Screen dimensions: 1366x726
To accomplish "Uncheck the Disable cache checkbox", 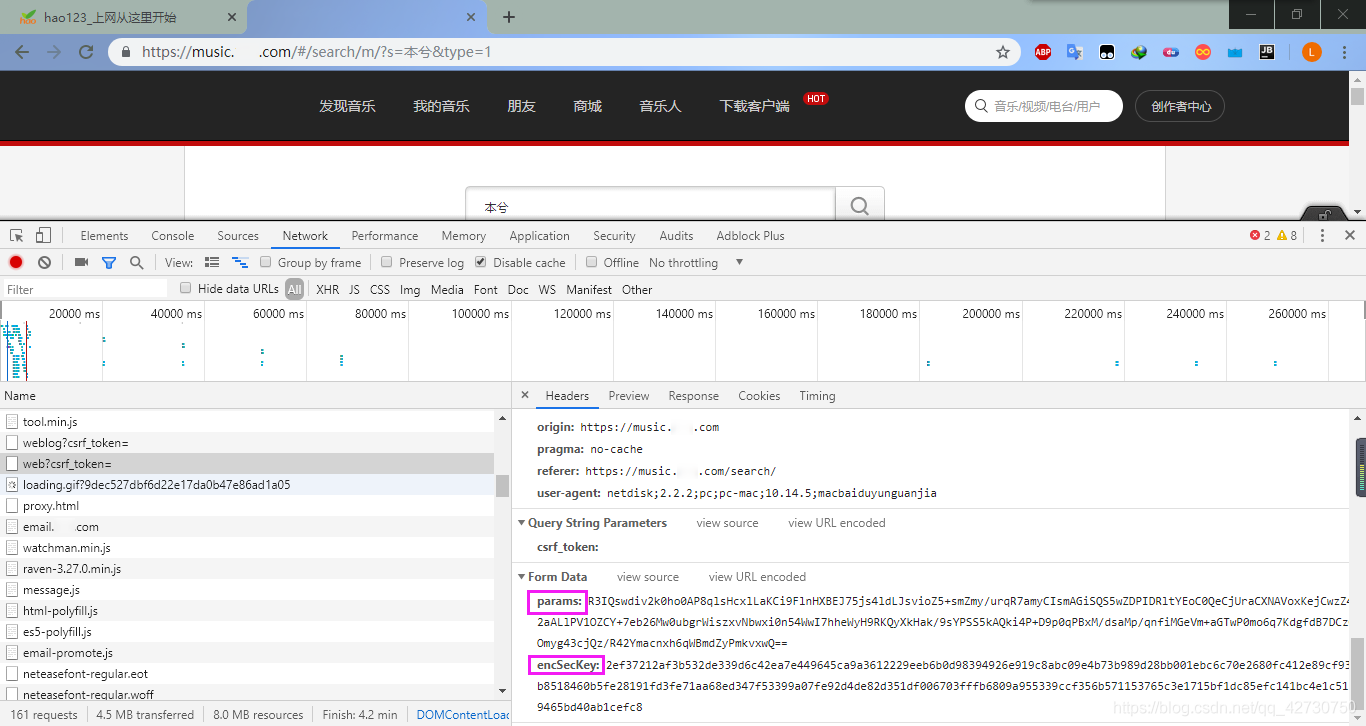I will click(481, 262).
